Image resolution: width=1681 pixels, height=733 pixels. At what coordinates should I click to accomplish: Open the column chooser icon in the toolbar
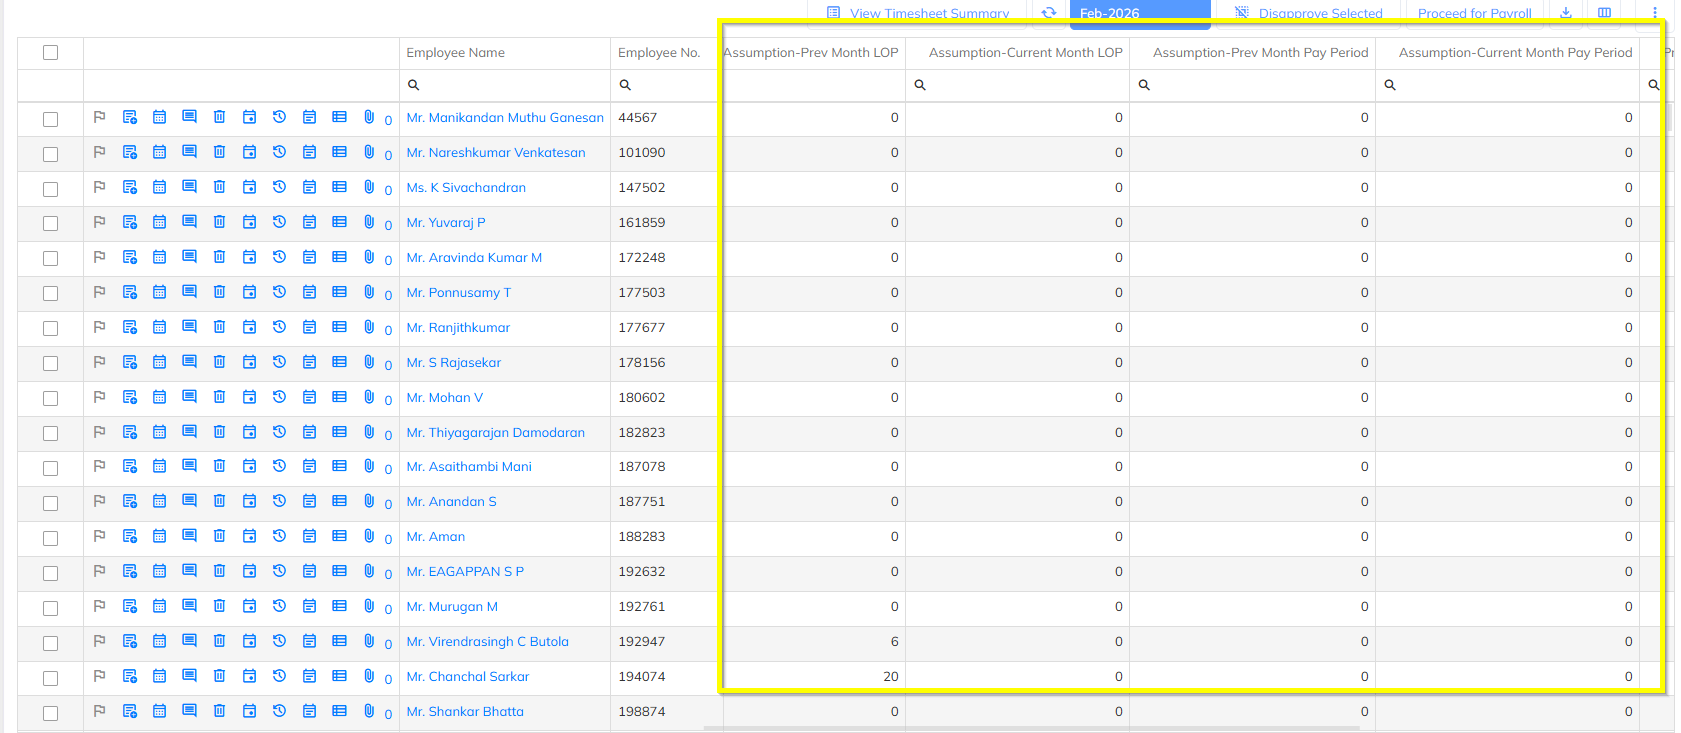(1604, 12)
